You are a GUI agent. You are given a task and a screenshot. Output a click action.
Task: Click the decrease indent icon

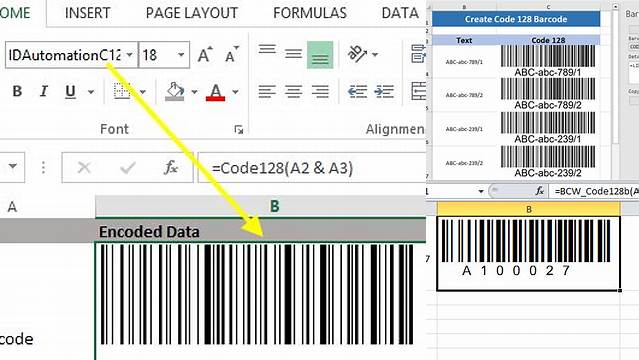(x=357, y=91)
